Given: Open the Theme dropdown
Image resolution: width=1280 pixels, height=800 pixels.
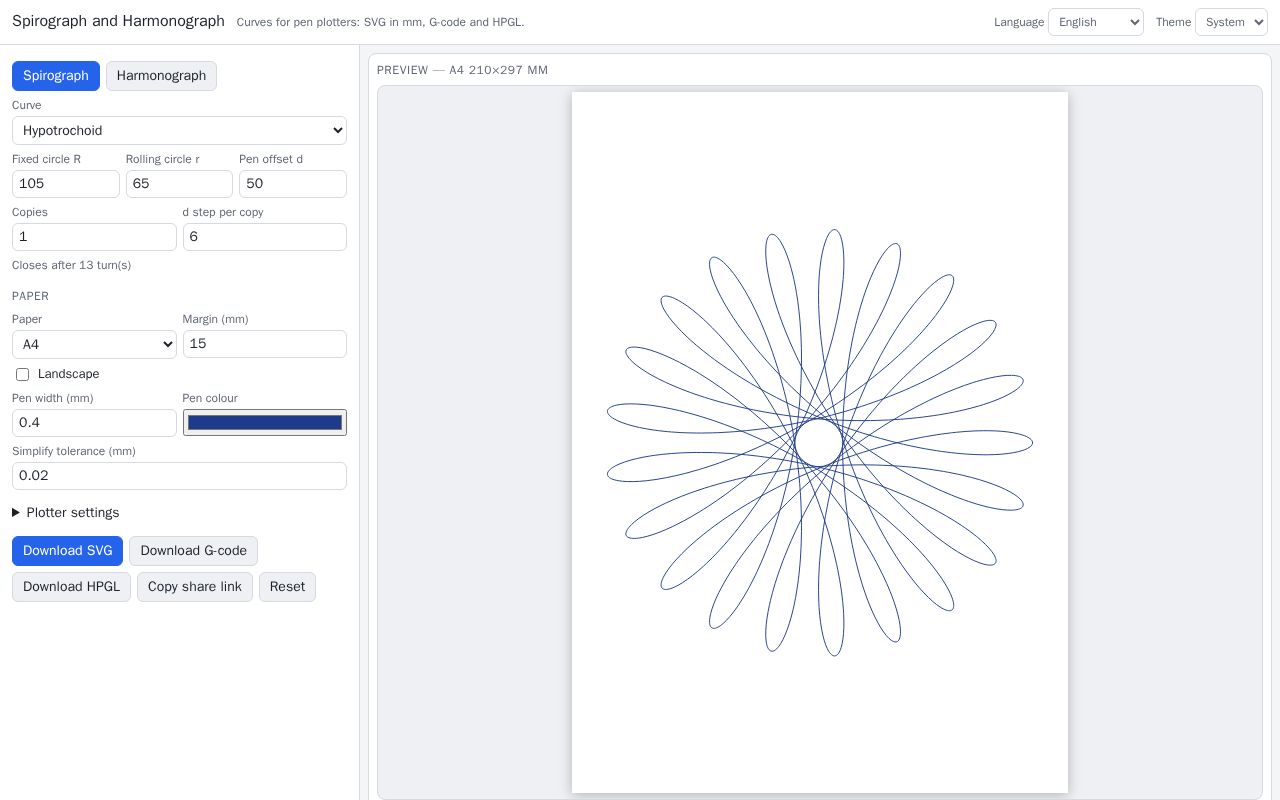Looking at the screenshot, I should (x=1231, y=22).
